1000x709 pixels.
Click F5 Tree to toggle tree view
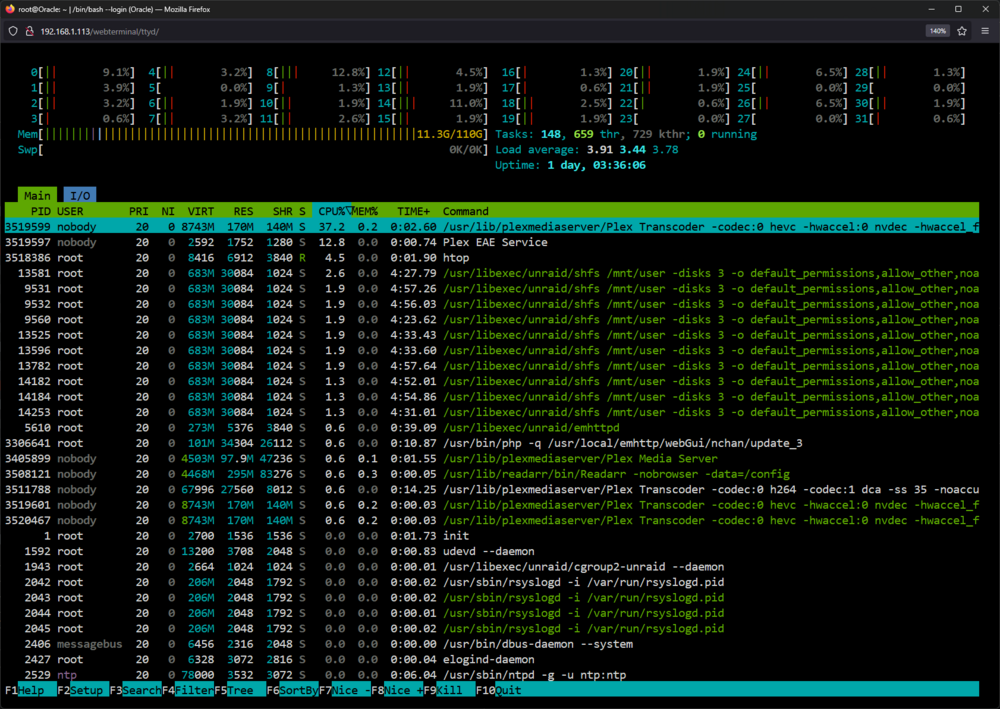[x=233, y=690]
